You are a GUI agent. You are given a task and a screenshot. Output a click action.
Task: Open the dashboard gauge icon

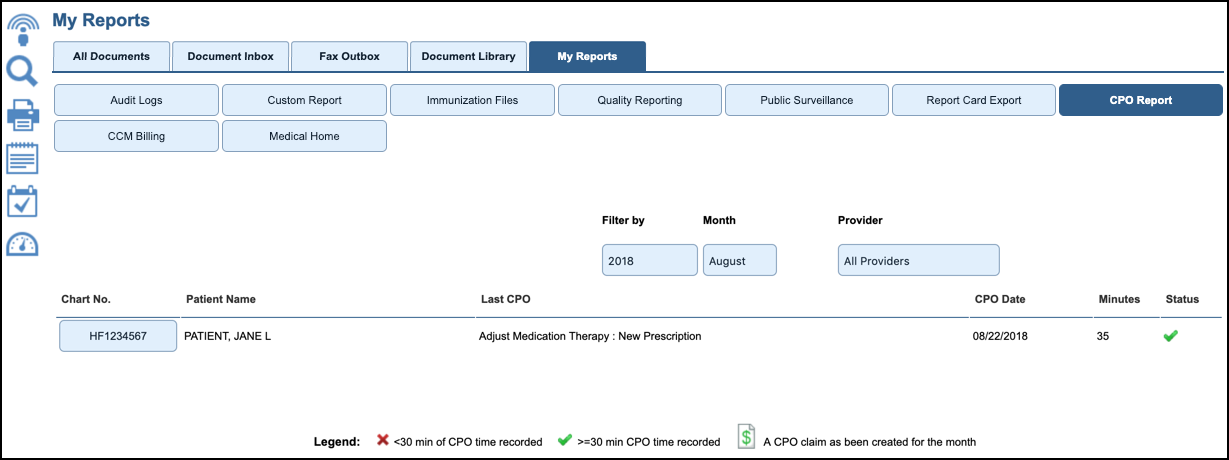[x=22, y=244]
